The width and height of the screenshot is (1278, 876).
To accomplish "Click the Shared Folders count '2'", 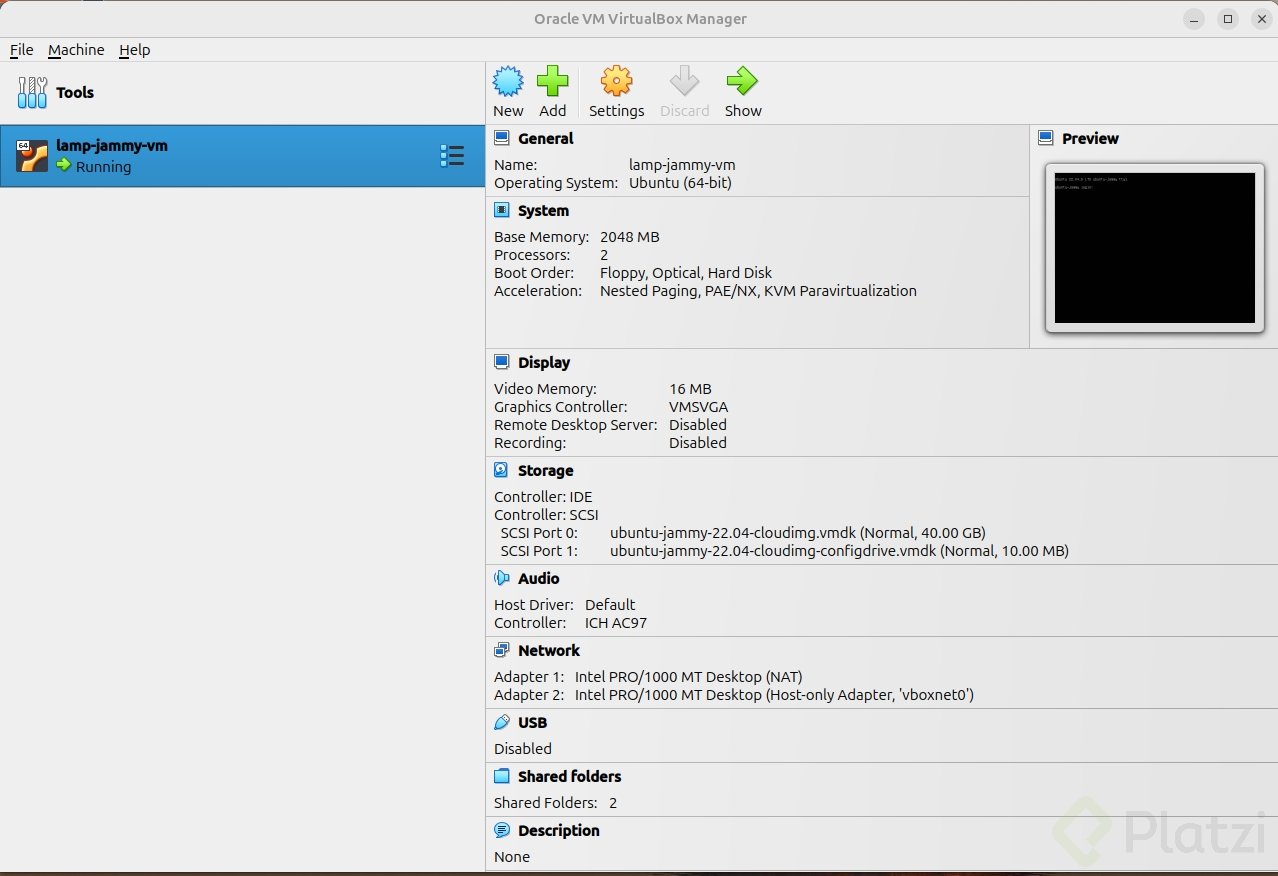I will pyautogui.click(x=613, y=803).
